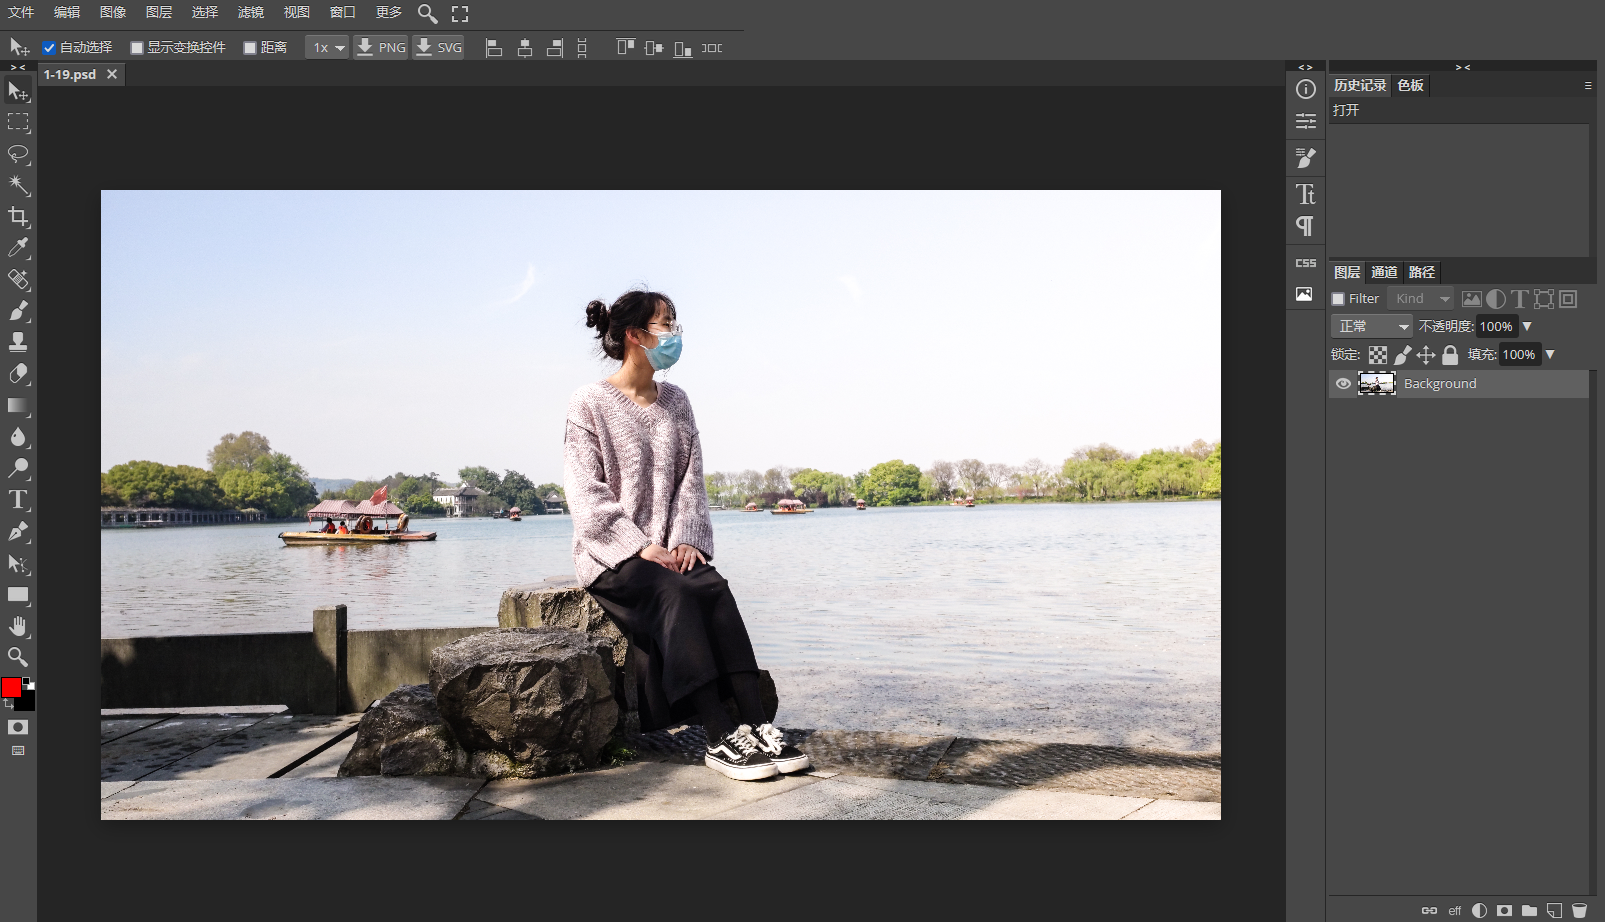This screenshot has height=922, width=1605.
Task: Open the Kind filter dropdown
Action: pos(1421,299)
